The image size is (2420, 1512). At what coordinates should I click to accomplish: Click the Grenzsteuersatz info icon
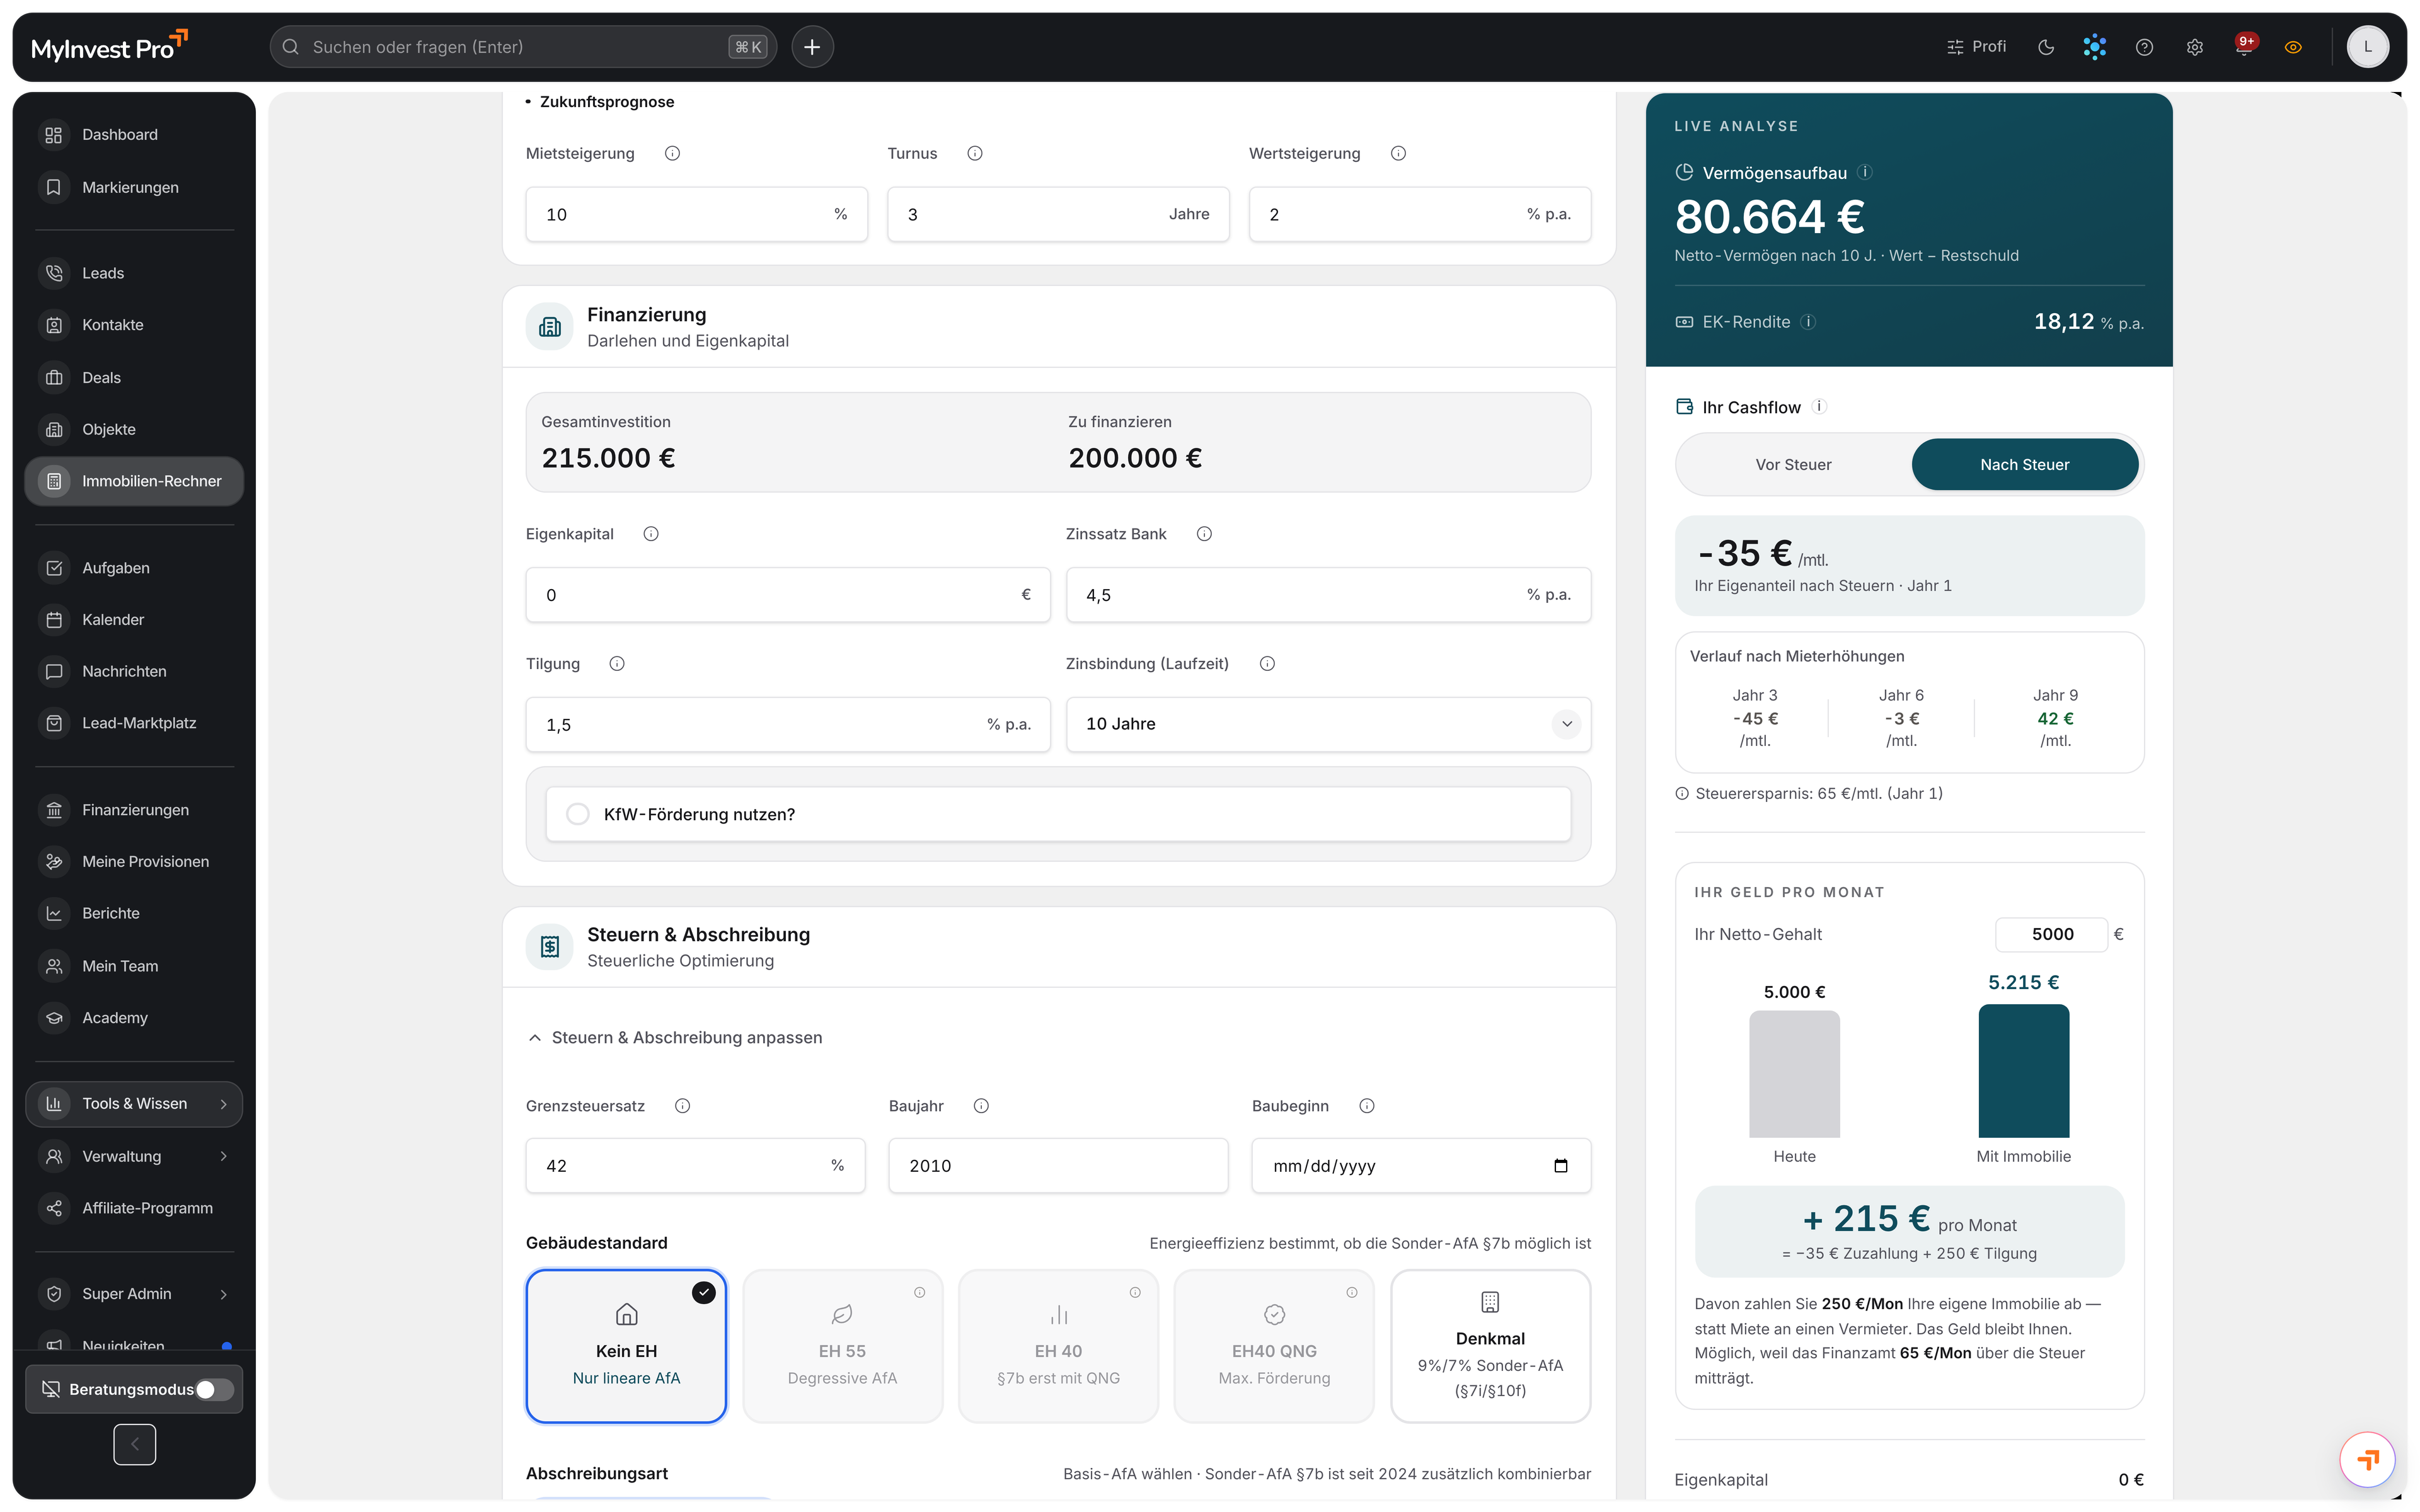click(682, 1106)
